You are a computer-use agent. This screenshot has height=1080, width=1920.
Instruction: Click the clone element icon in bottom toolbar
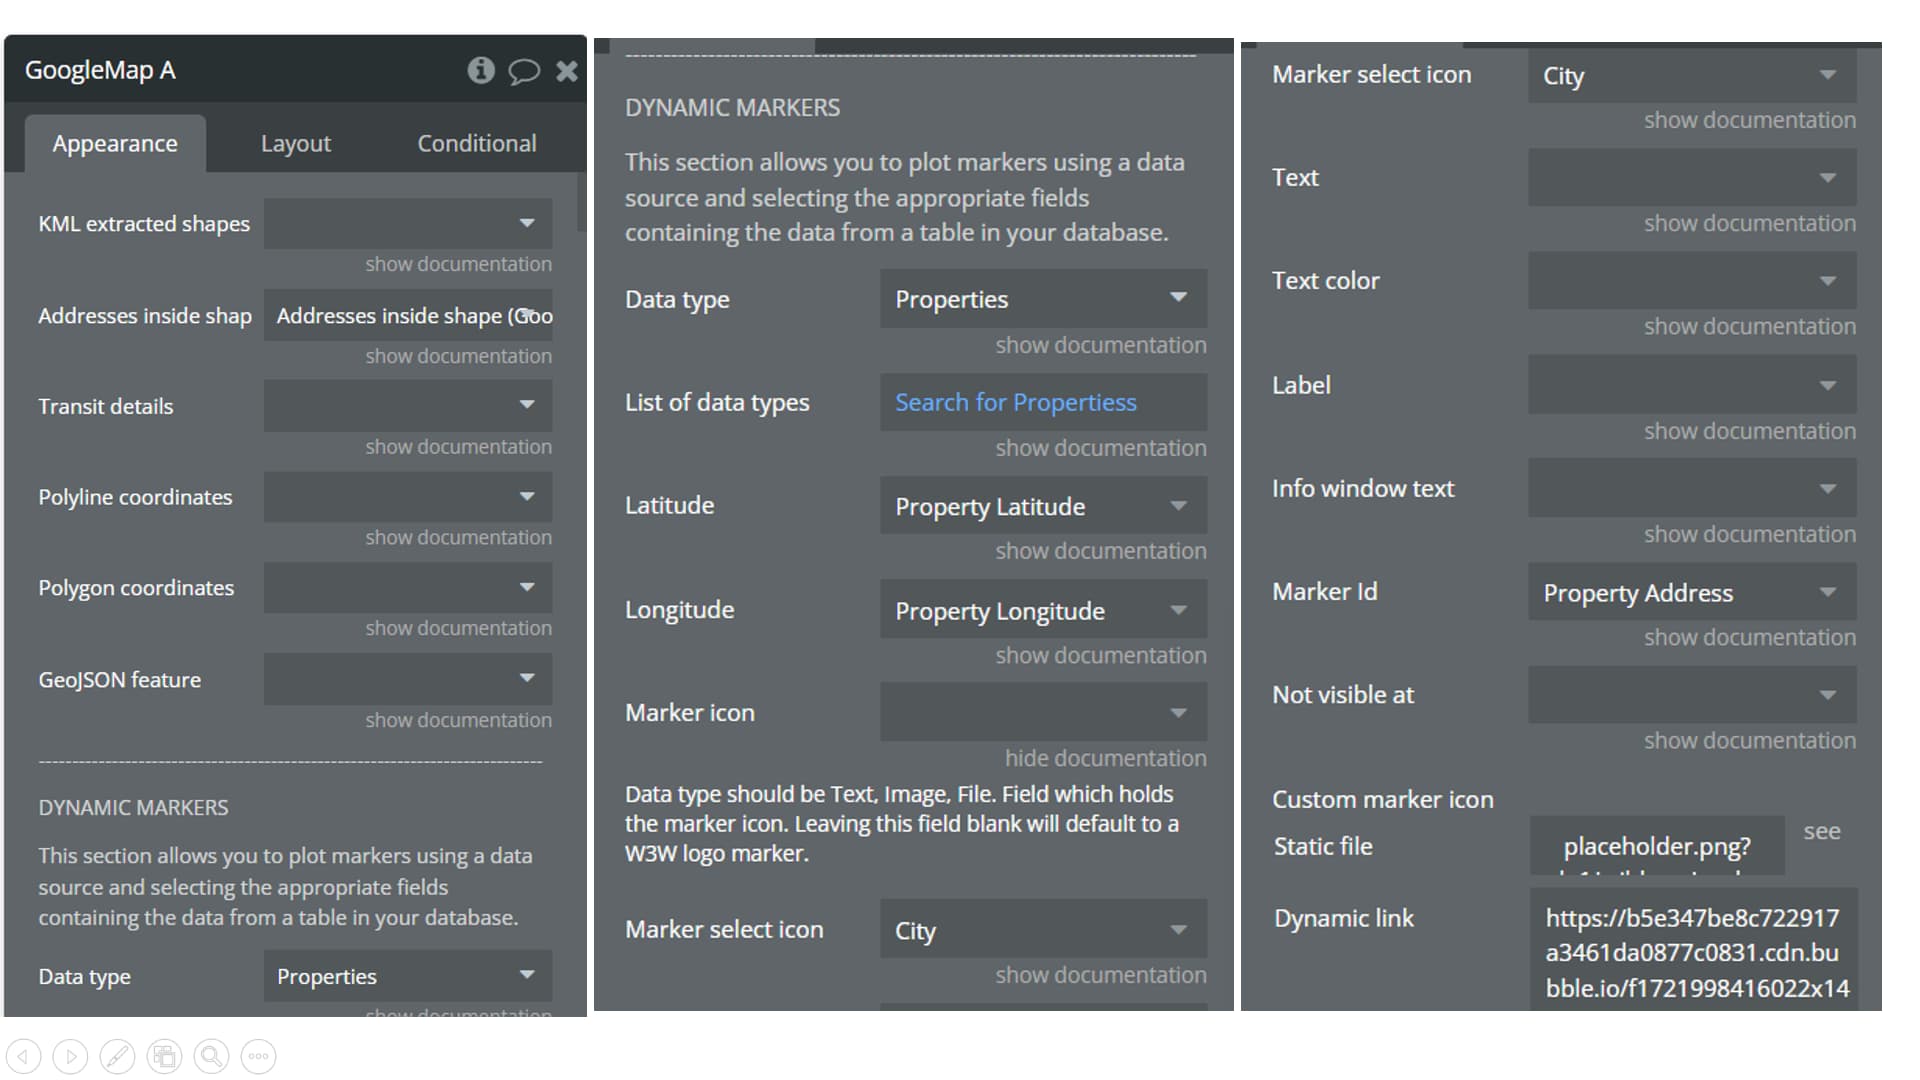coord(164,1055)
